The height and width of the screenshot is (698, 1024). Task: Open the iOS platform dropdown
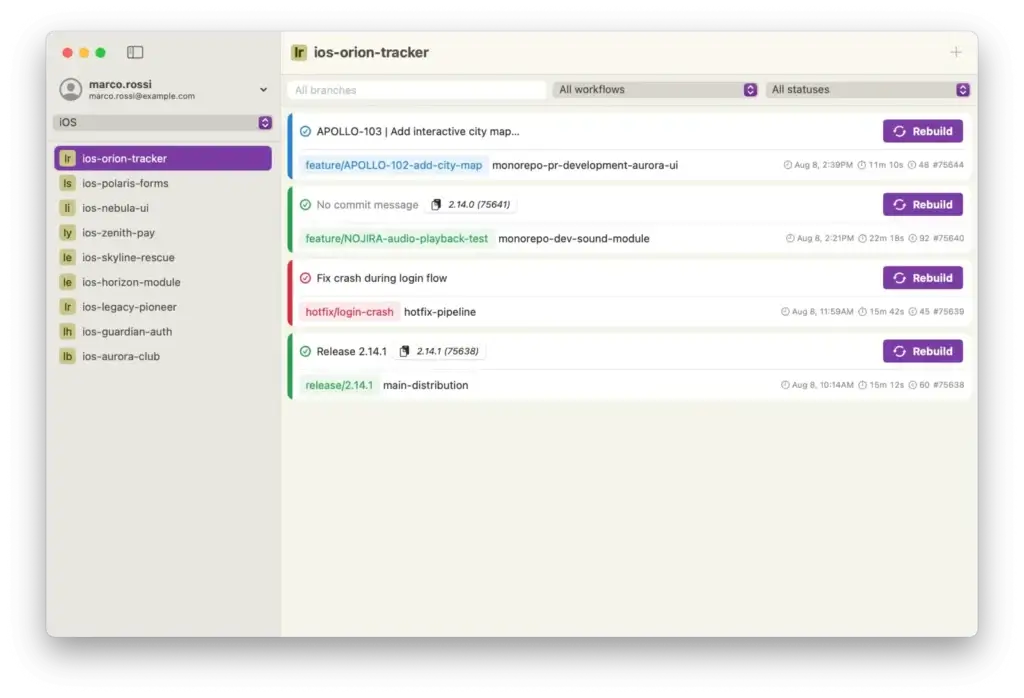(x=163, y=122)
